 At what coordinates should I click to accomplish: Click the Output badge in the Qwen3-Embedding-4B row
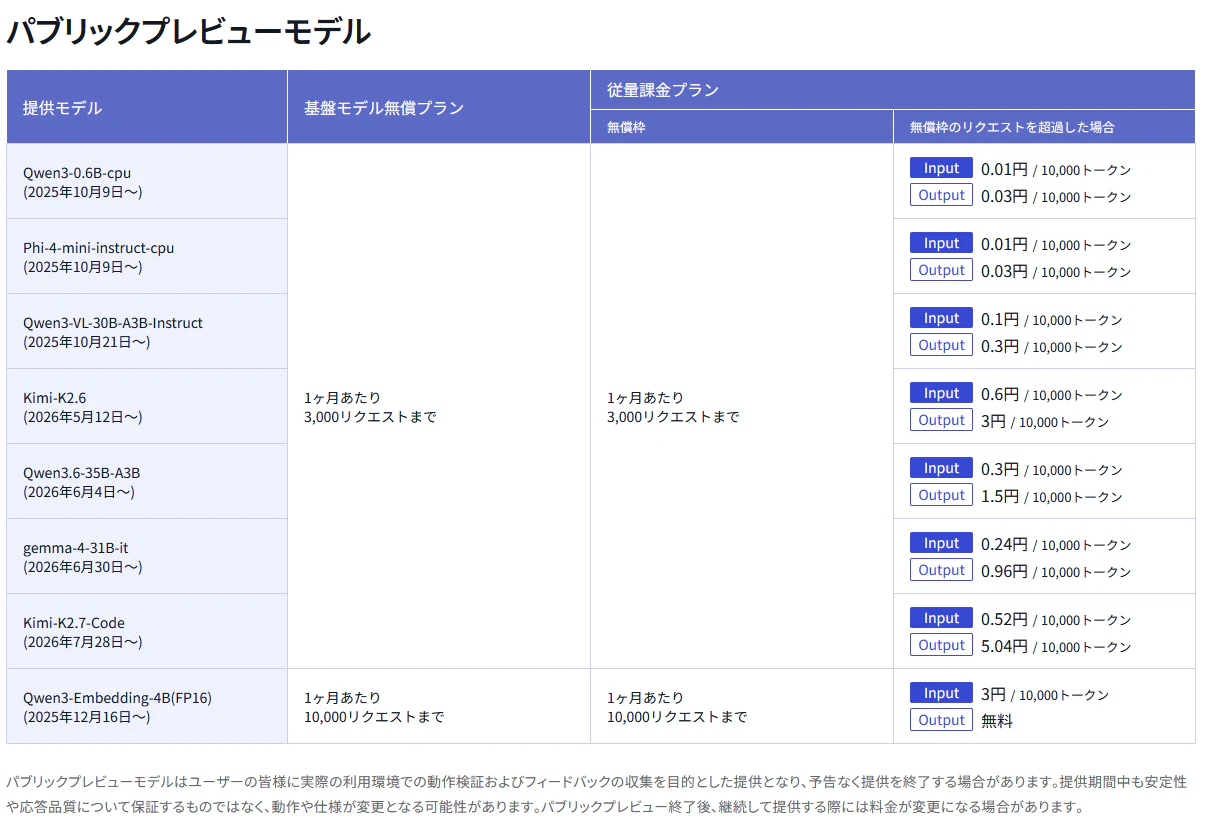point(941,720)
